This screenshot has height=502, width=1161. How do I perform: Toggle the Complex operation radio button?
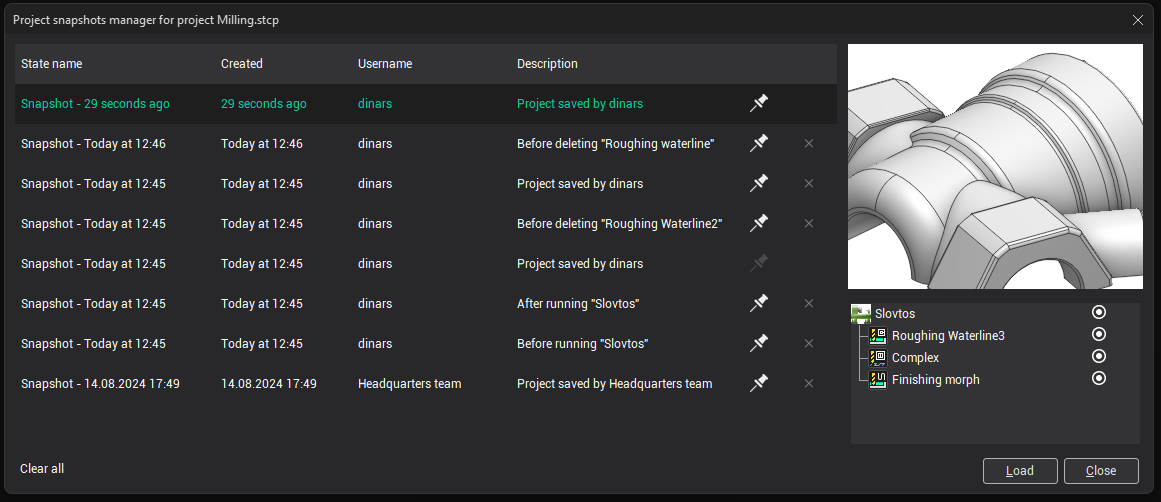pyautogui.click(x=1099, y=357)
